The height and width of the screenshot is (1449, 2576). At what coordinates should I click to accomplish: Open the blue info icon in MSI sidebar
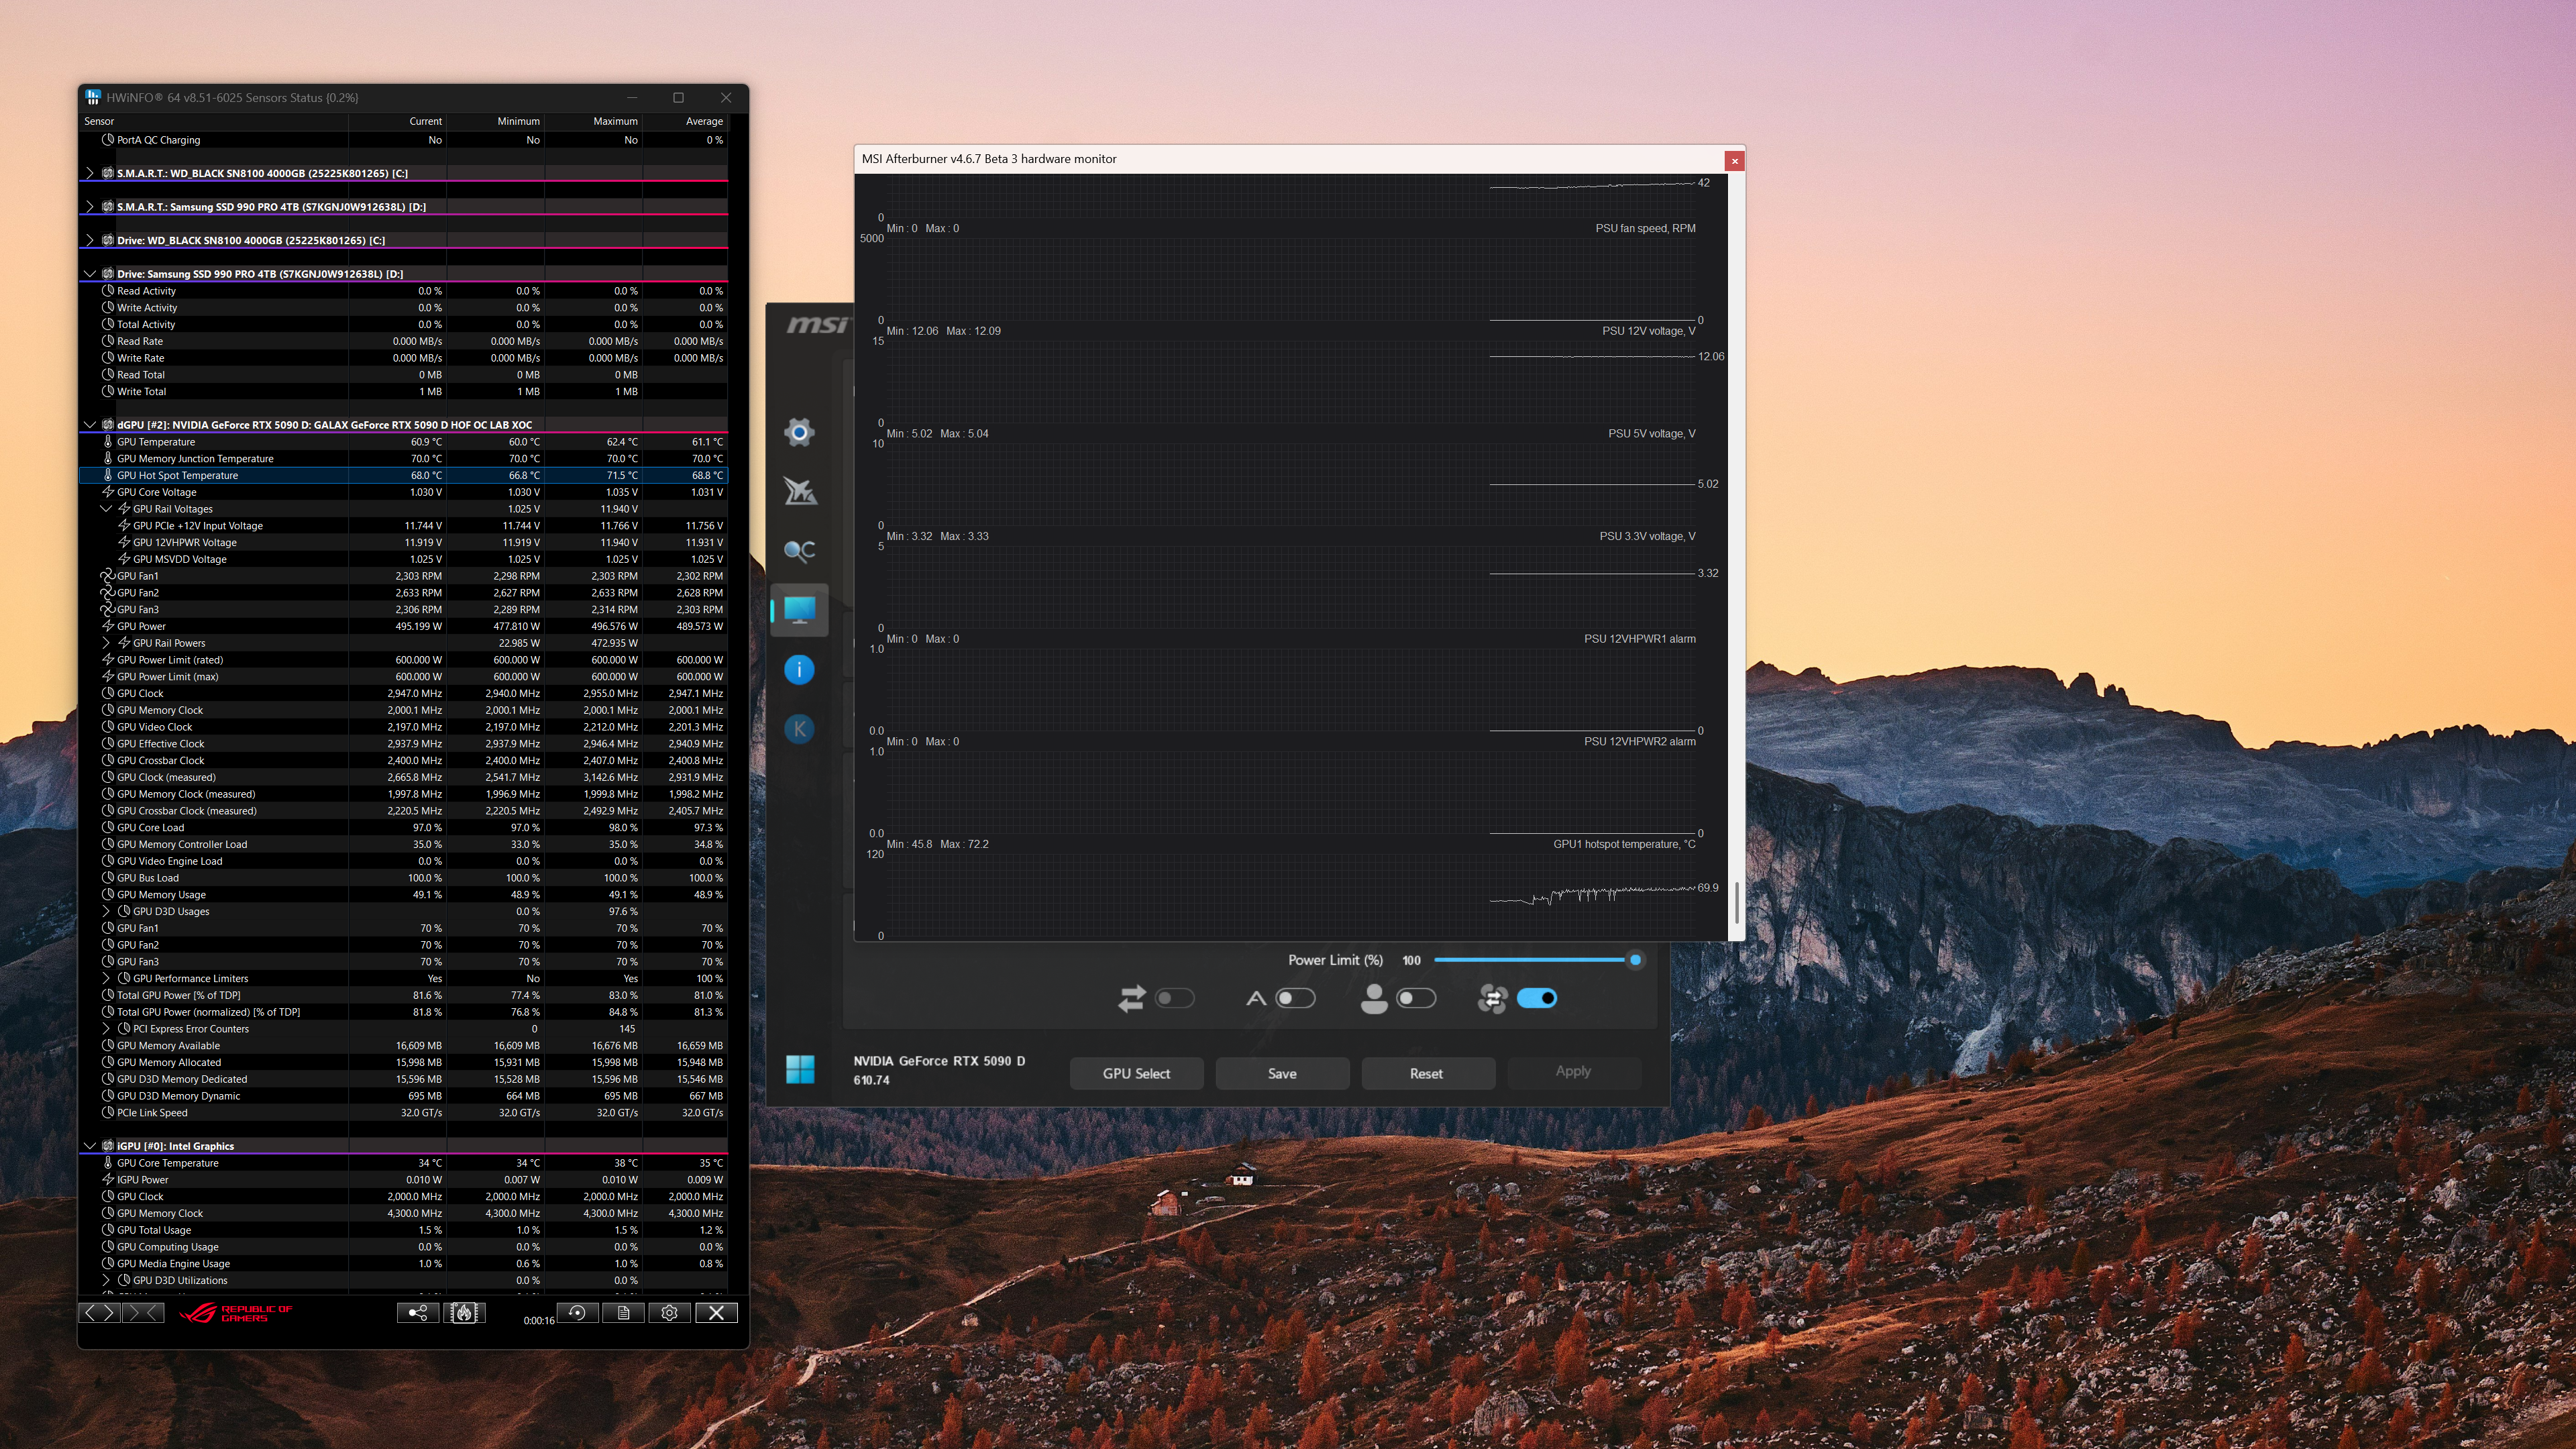click(799, 669)
